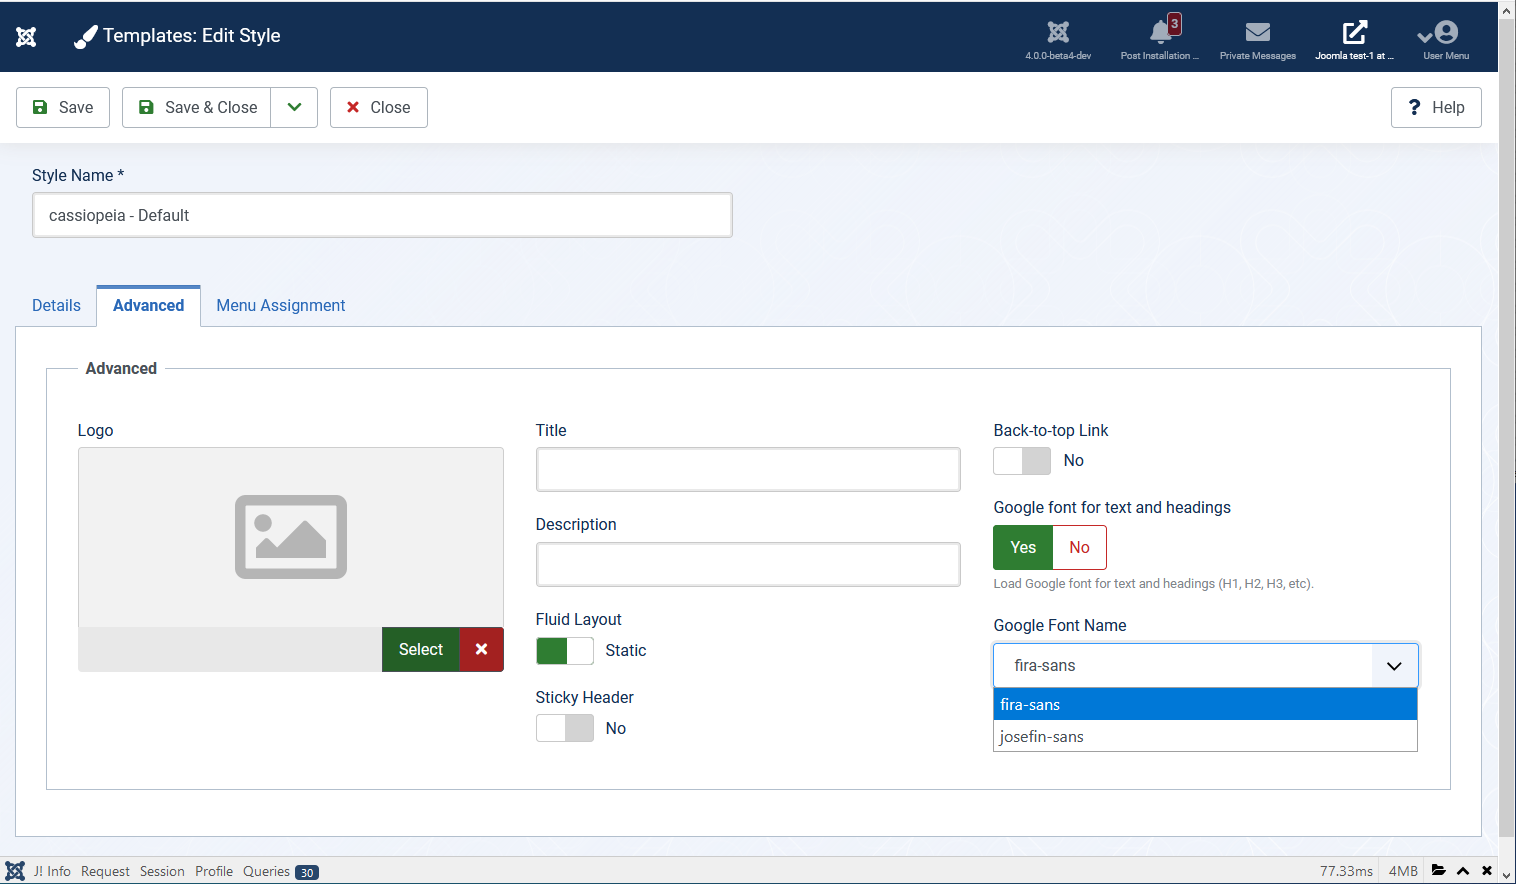Open the Joomla logo menu toggle
Screen dimensions: 1516x884
click(26, 37)
